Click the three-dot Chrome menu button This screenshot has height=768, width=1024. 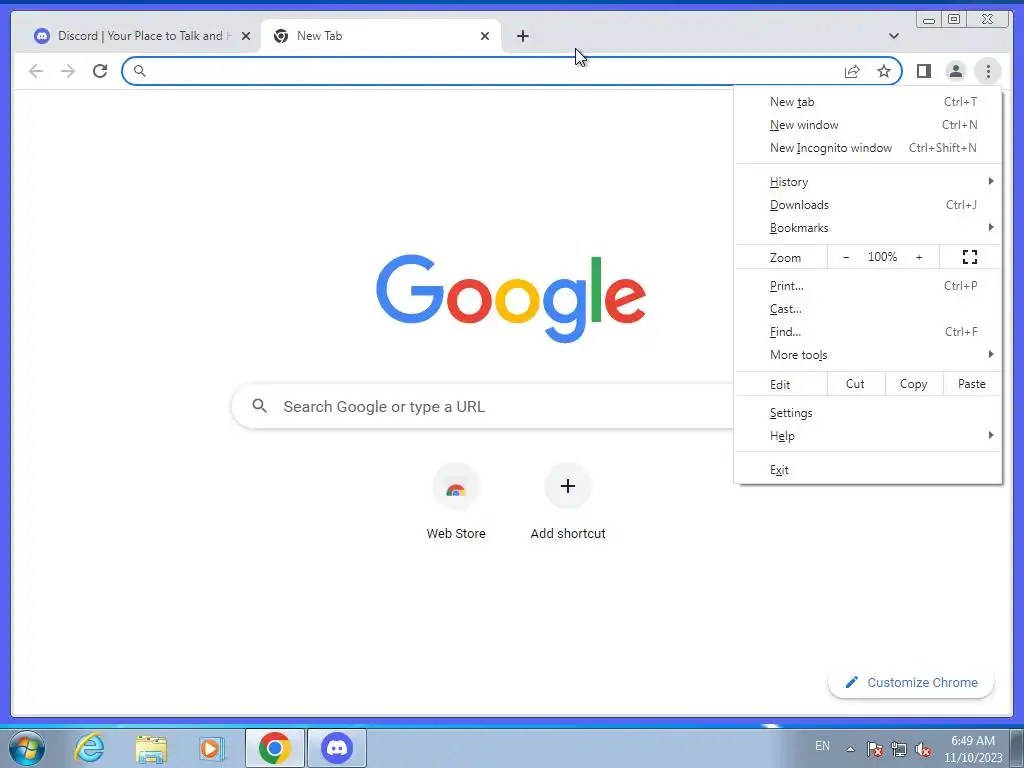click(x=988, y=71)
